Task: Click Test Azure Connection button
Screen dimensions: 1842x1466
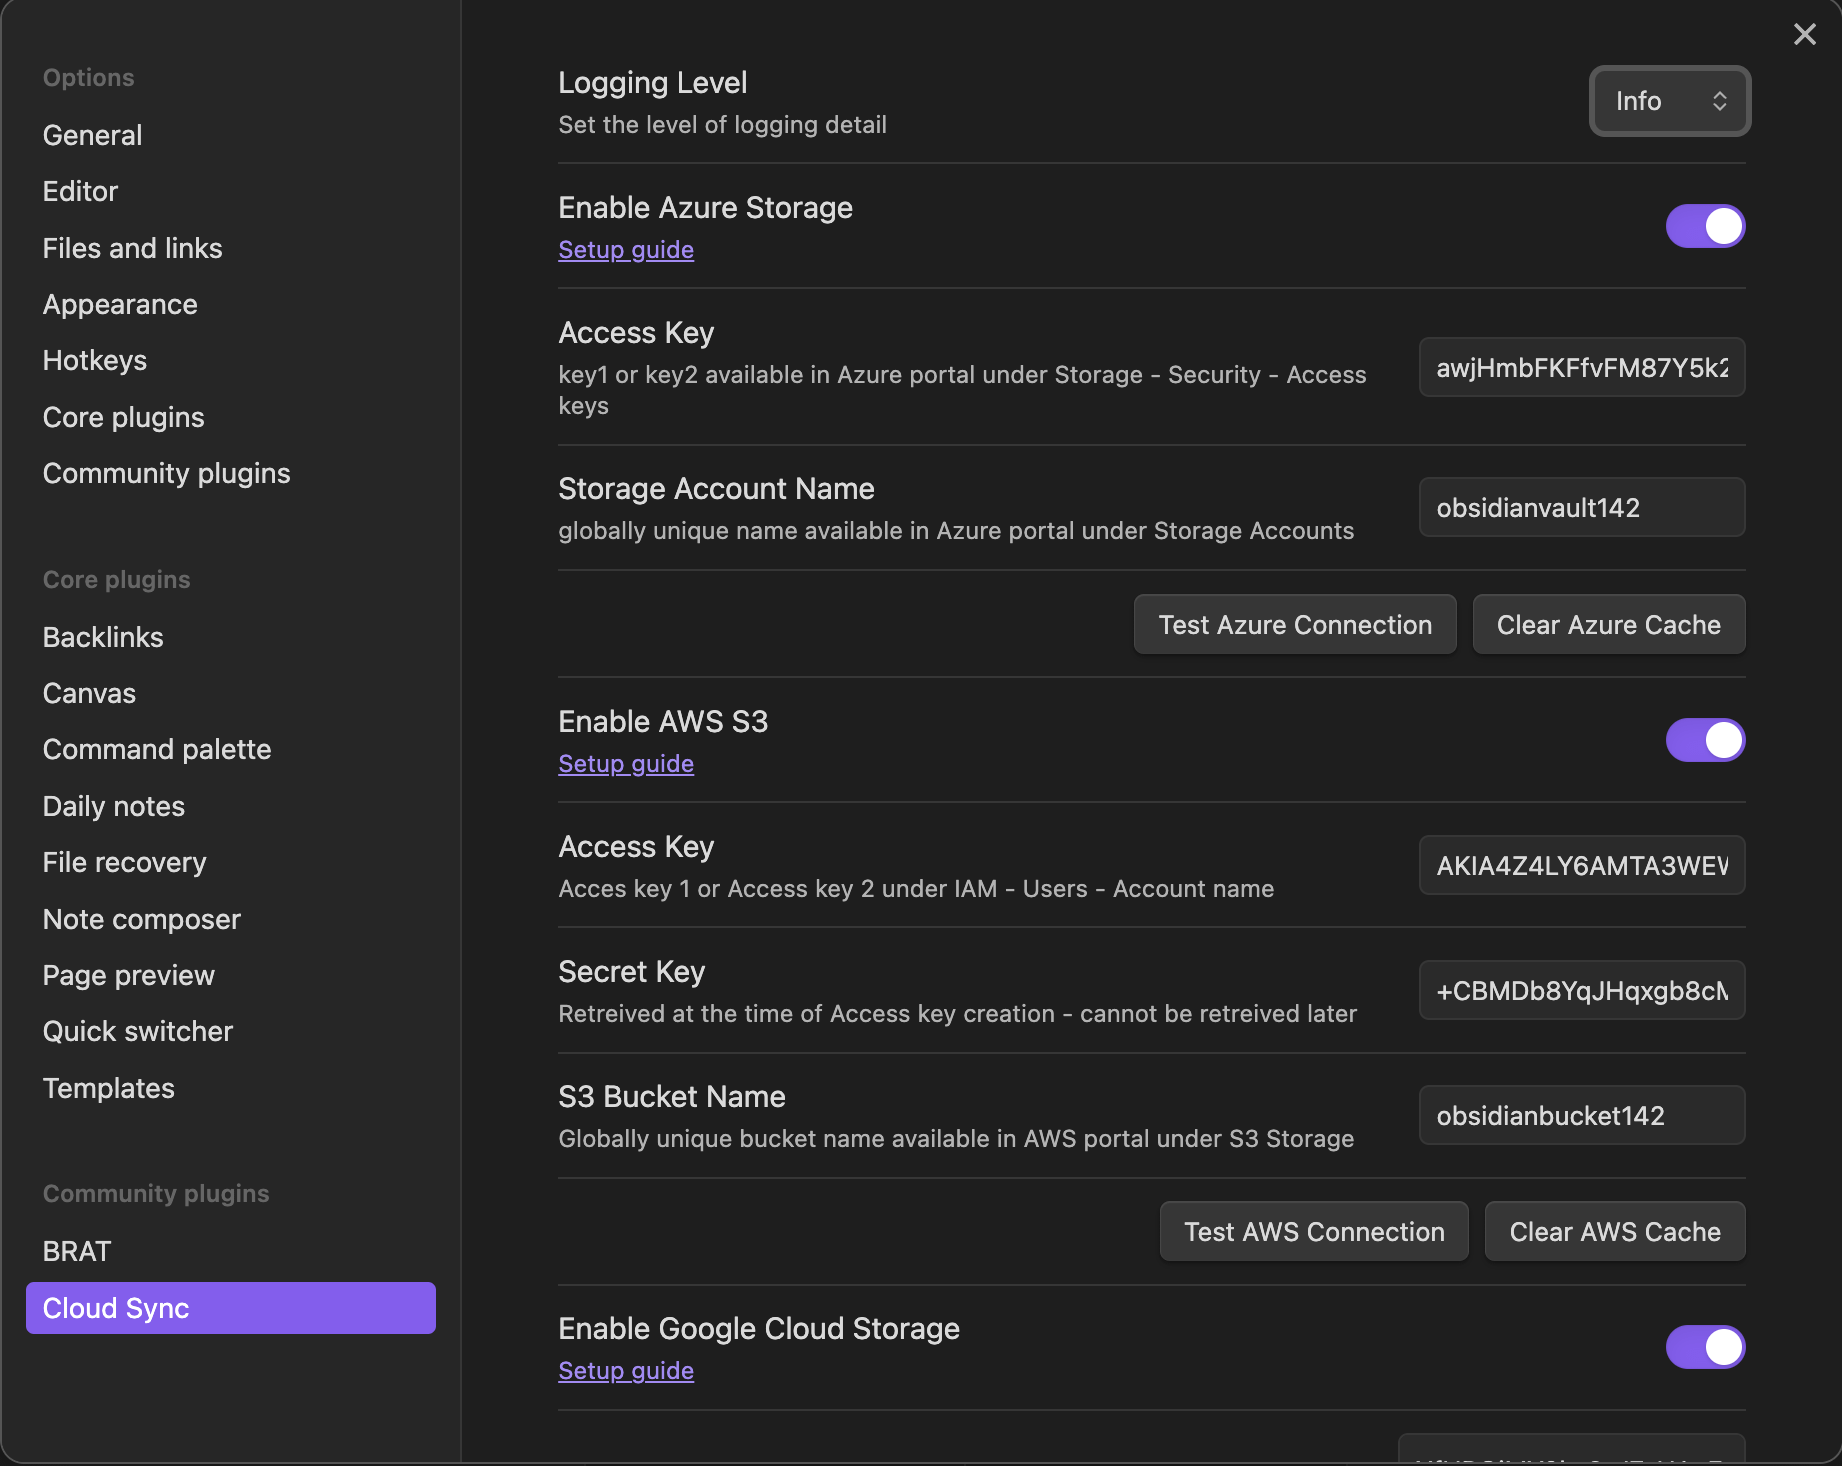Action: pos(1295,625)
